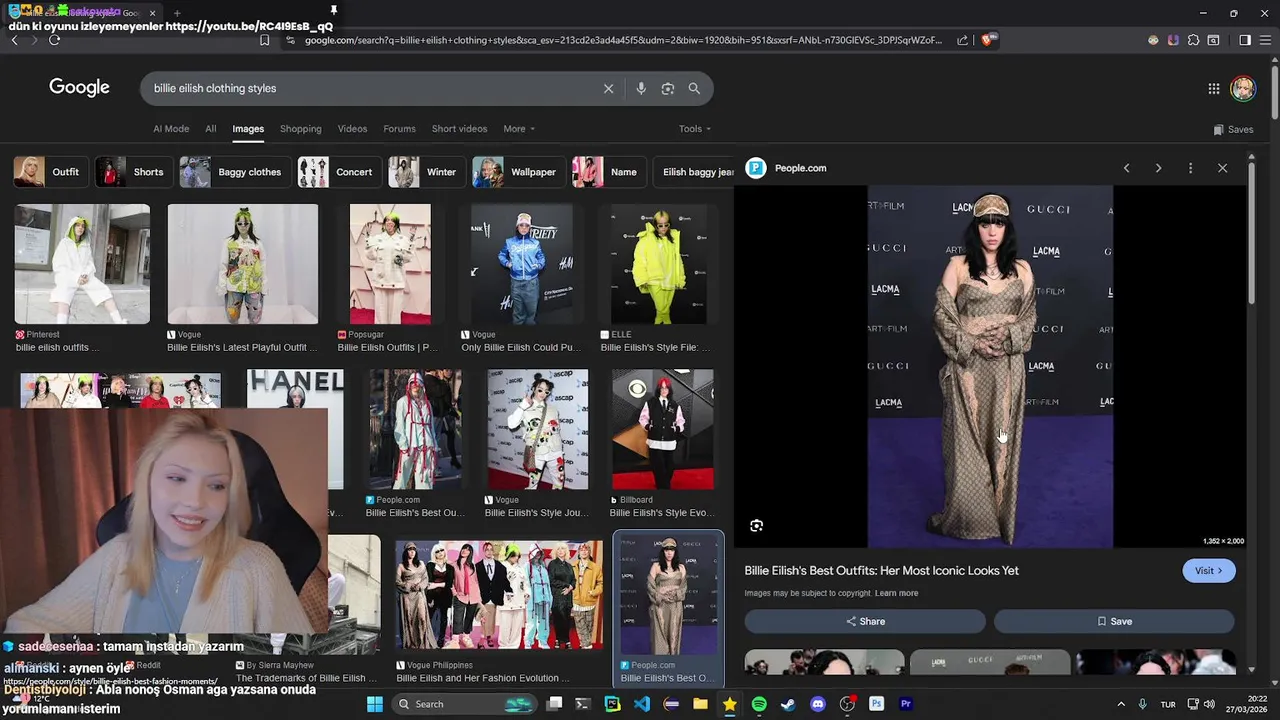Open Photoshop from the taskbar
The height and width of the screenshot is (720, 1280).
click(x=877, y=704)
